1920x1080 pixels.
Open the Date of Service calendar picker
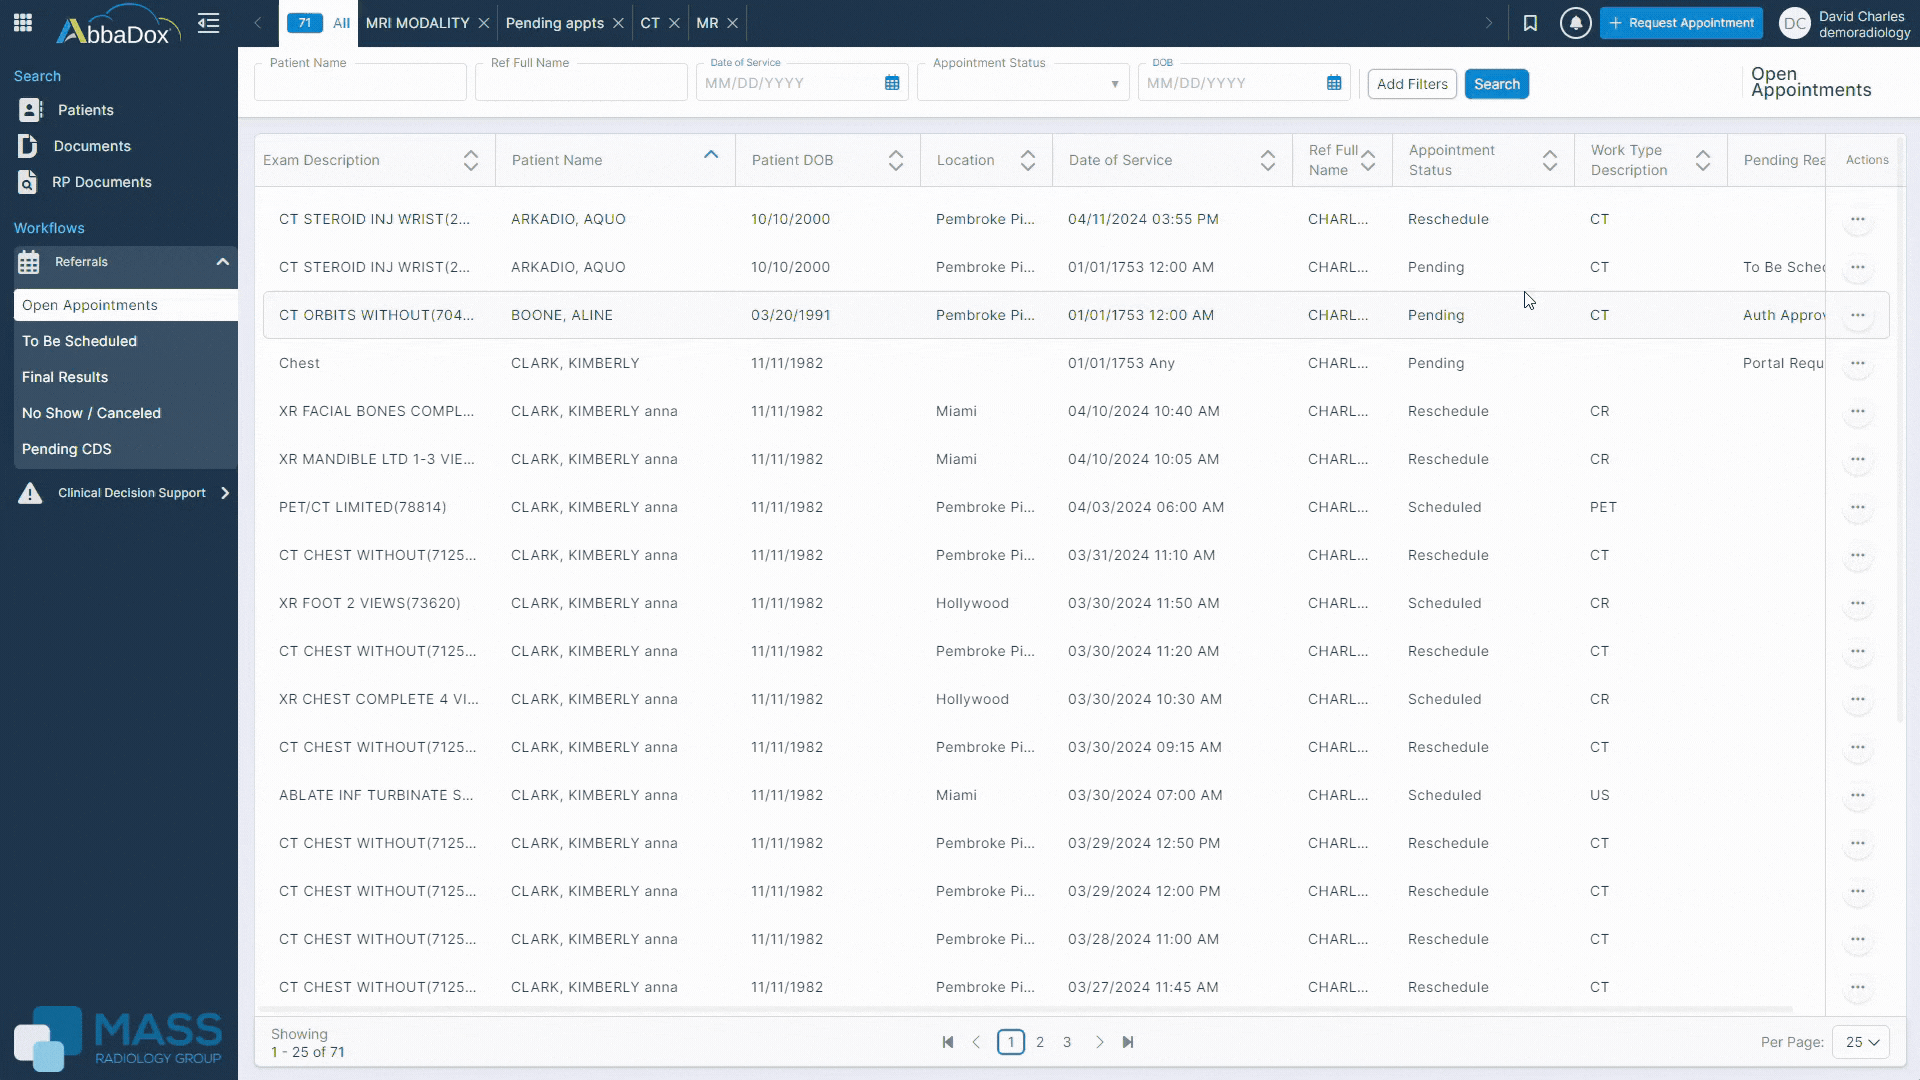pyautogui.click(x=891, y=83)
